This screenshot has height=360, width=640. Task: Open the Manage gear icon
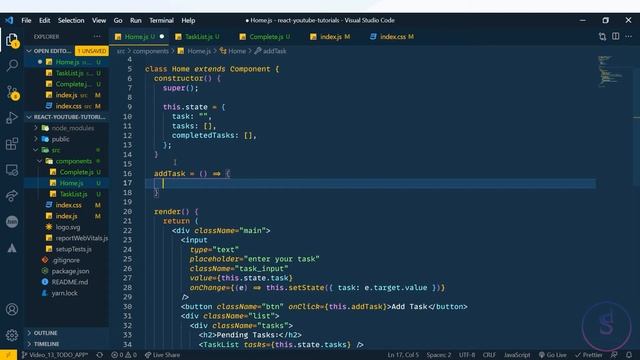[12, 335]
